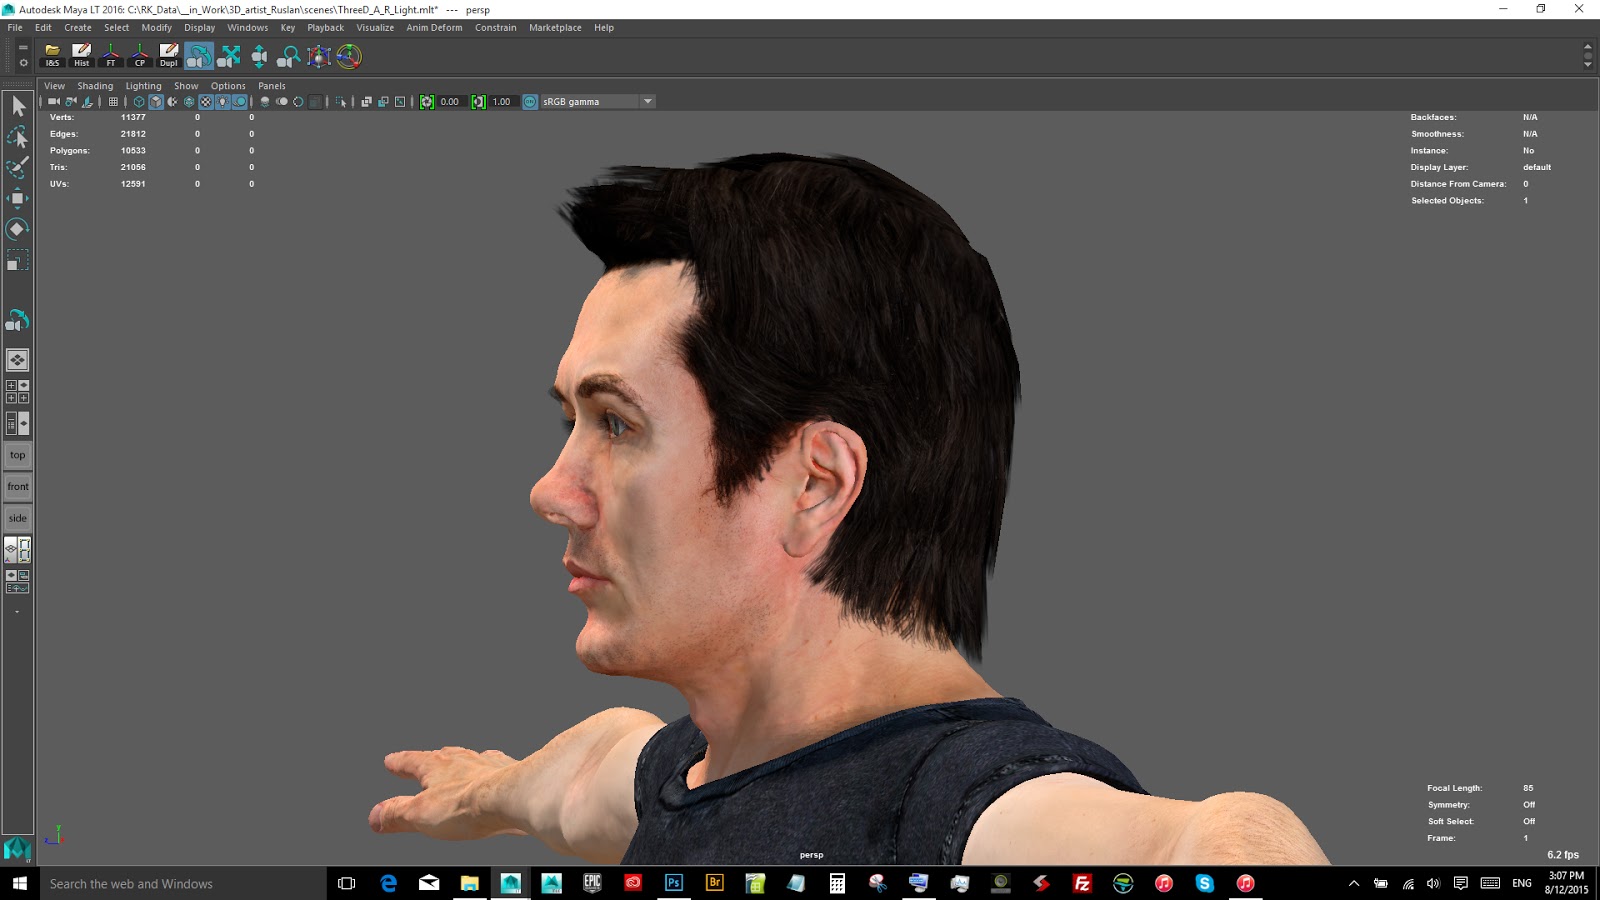
Task: Open the Shading menu in the panel
Action: pos(95,86)
